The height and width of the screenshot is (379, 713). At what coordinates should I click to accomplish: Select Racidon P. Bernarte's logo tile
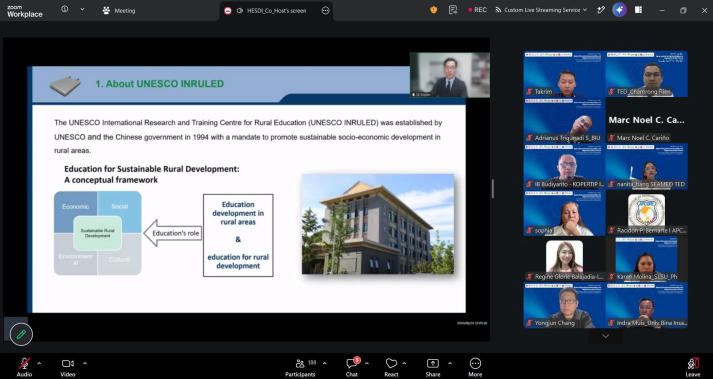[647, 213]
